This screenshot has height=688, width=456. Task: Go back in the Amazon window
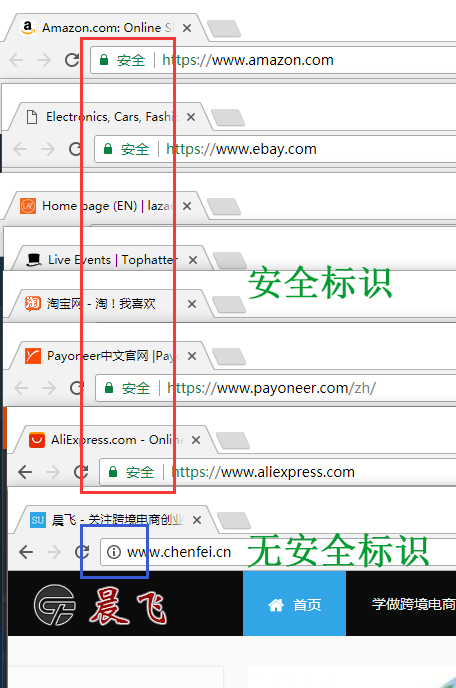tap(16, 60)
